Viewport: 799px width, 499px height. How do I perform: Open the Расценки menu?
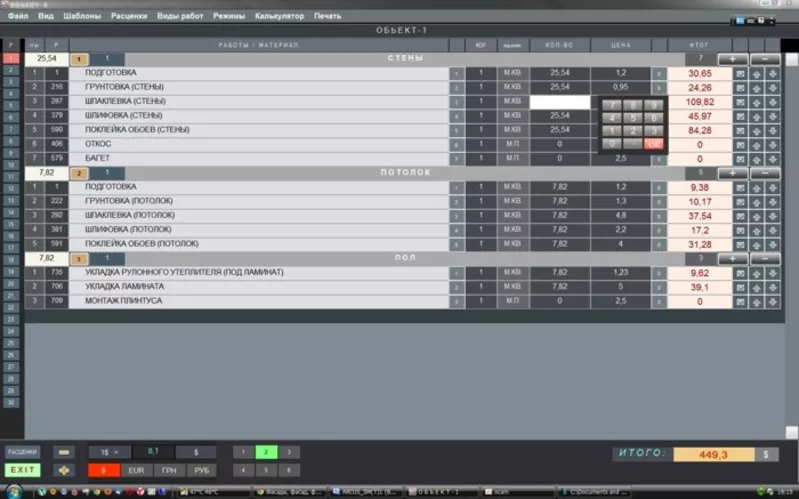(x=129, y=16)
